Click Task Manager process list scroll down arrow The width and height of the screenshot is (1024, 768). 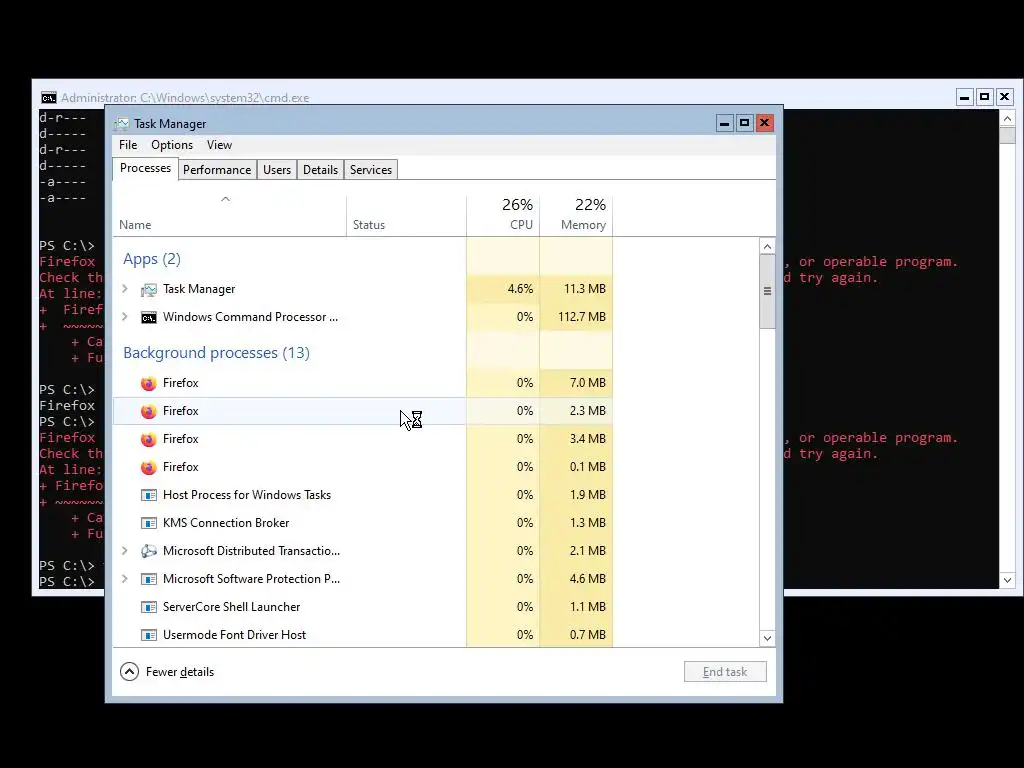tap(767, 638)
